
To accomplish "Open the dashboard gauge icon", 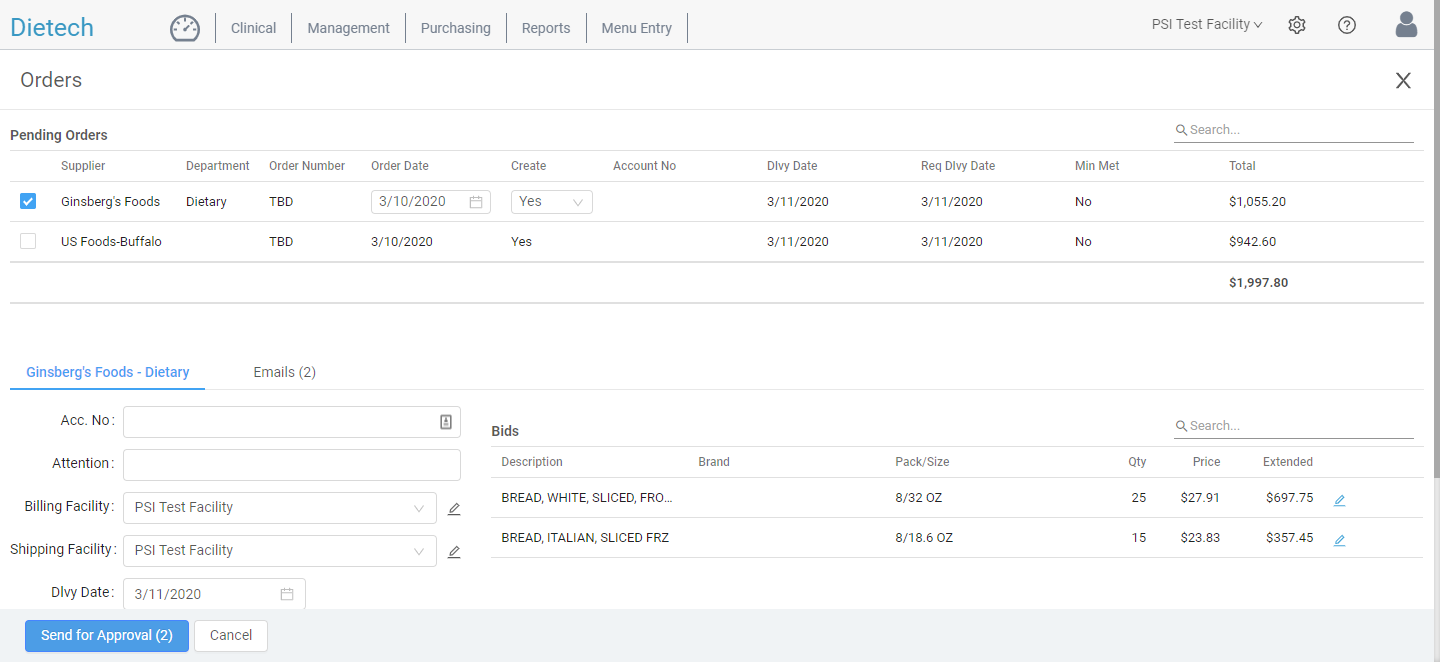I will click(x=185, y=28).
